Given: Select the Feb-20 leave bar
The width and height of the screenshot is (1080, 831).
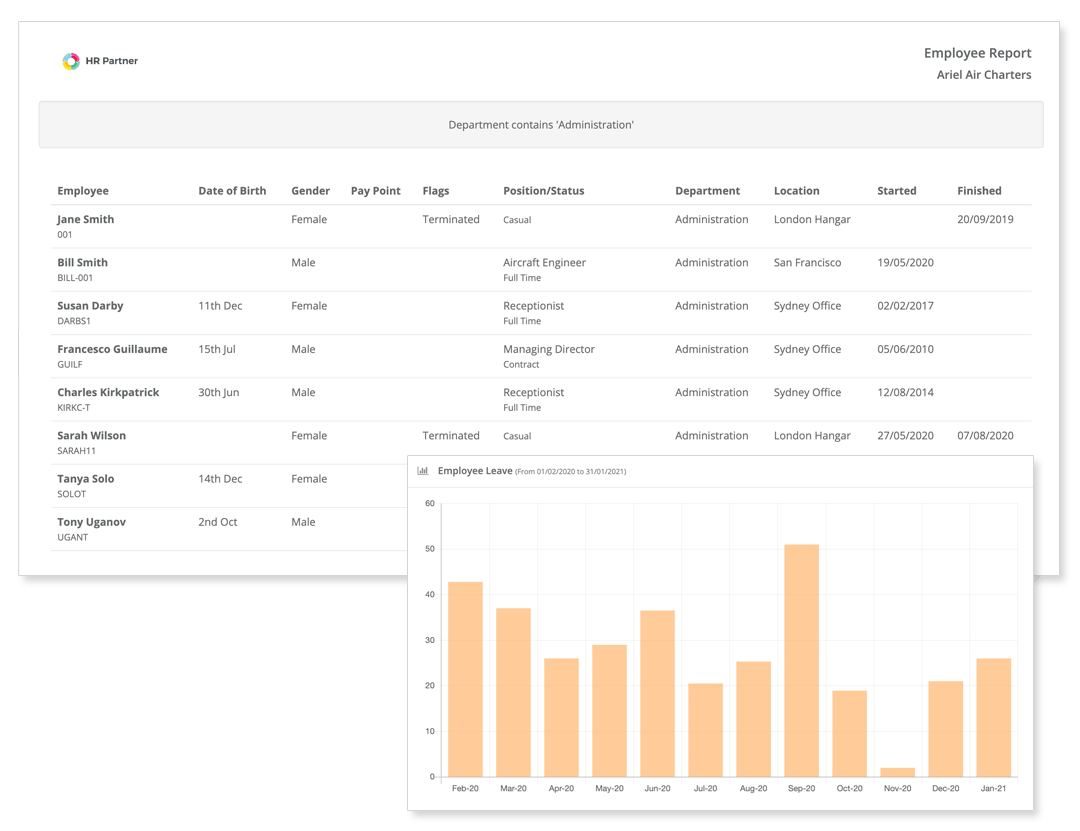Looking at the screenshot, I should [x=465, y=680].
